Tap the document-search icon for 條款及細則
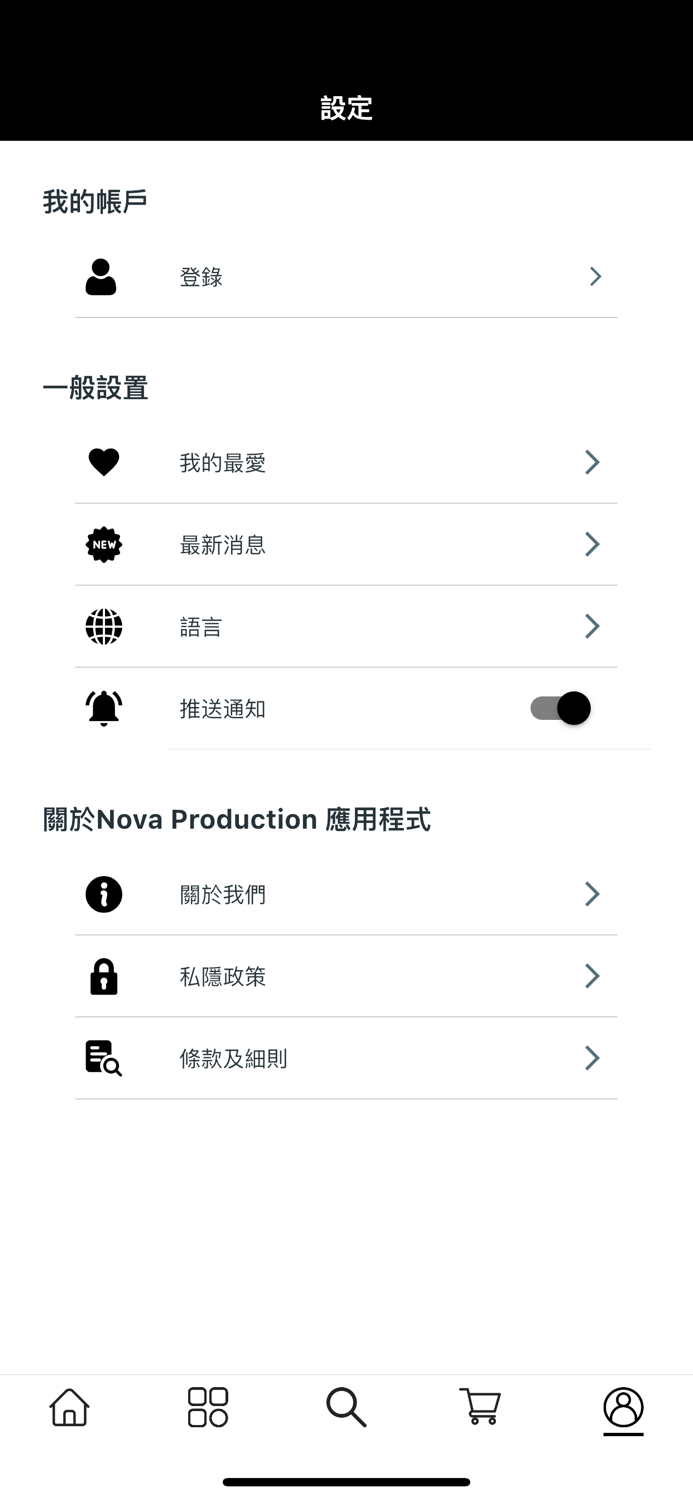The width and height of the screenshot is (693, 1500). (x=104, y=1058)
